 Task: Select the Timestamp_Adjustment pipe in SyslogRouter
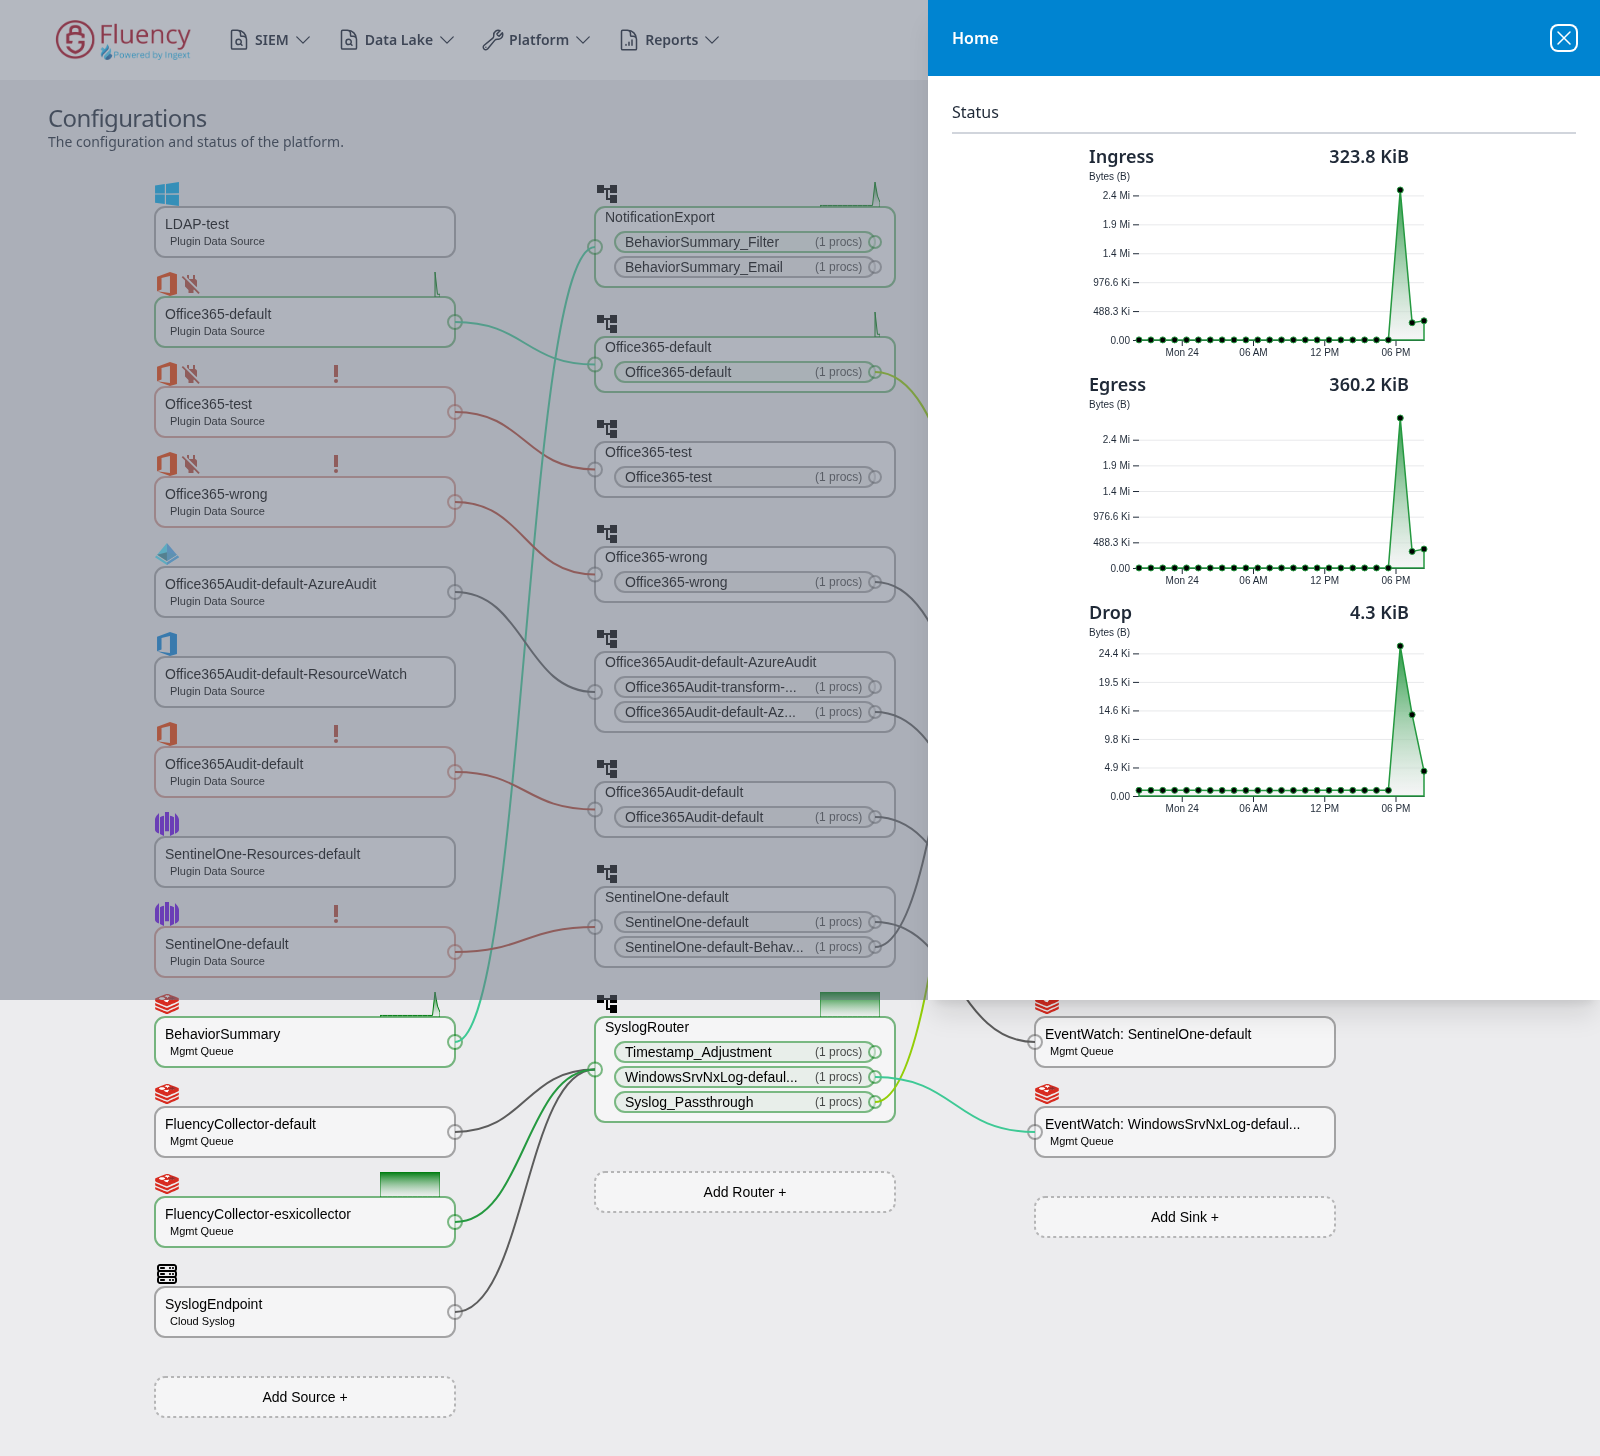click(744, 1052)
